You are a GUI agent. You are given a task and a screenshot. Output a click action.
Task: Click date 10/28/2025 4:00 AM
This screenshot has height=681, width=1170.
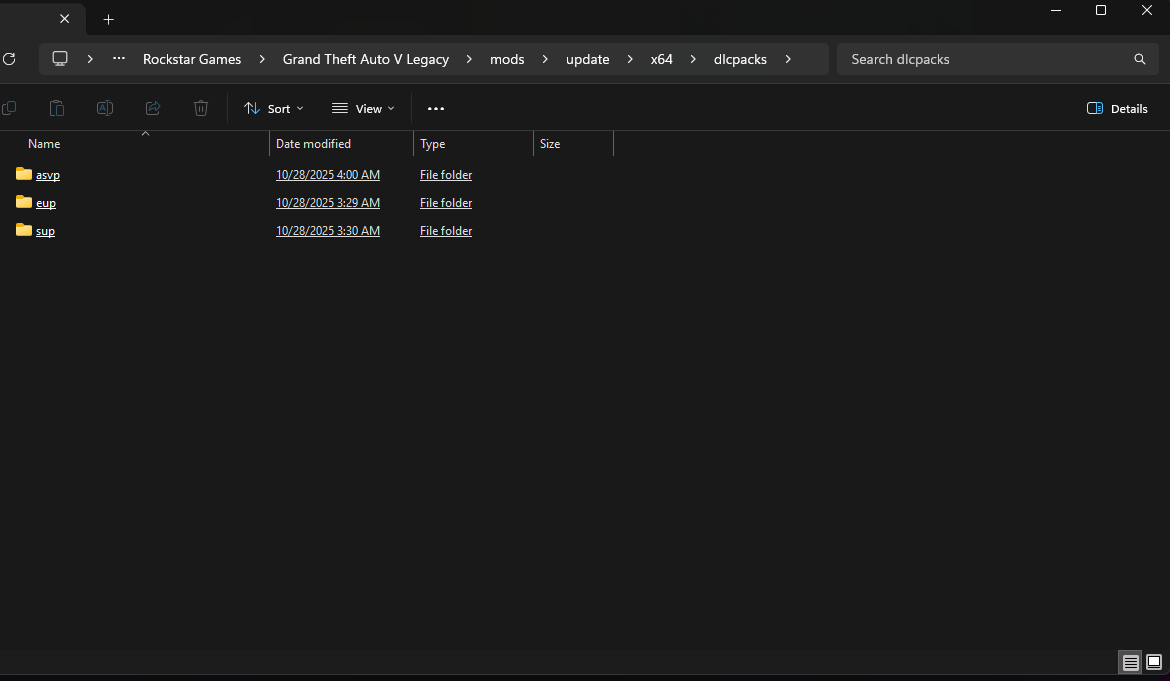pos(328,175)
